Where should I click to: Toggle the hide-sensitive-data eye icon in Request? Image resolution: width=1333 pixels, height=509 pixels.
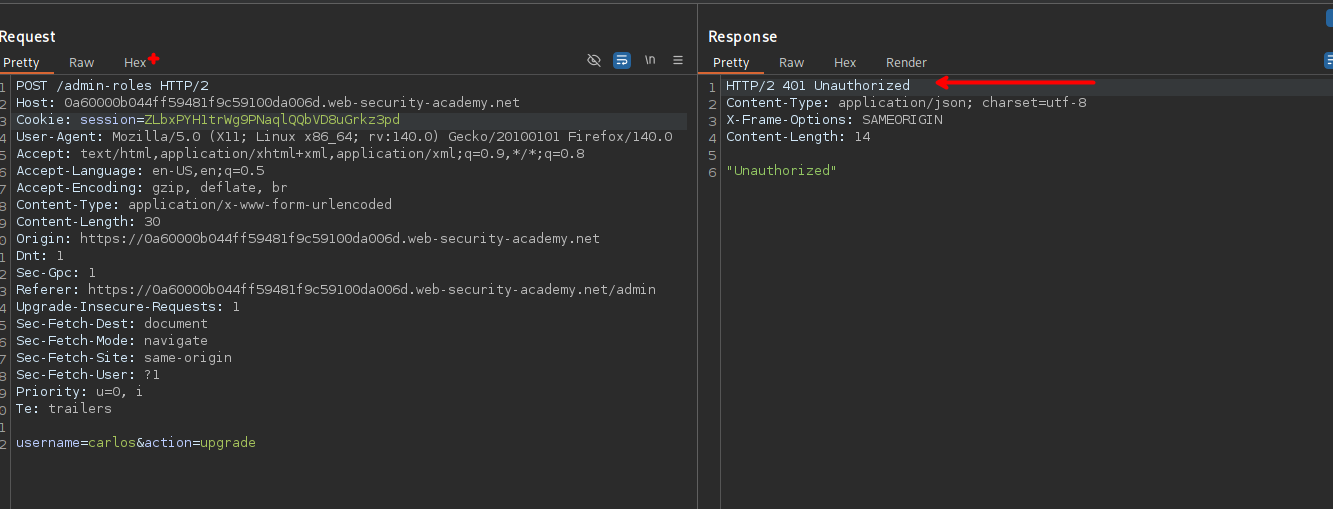(594, 60)
